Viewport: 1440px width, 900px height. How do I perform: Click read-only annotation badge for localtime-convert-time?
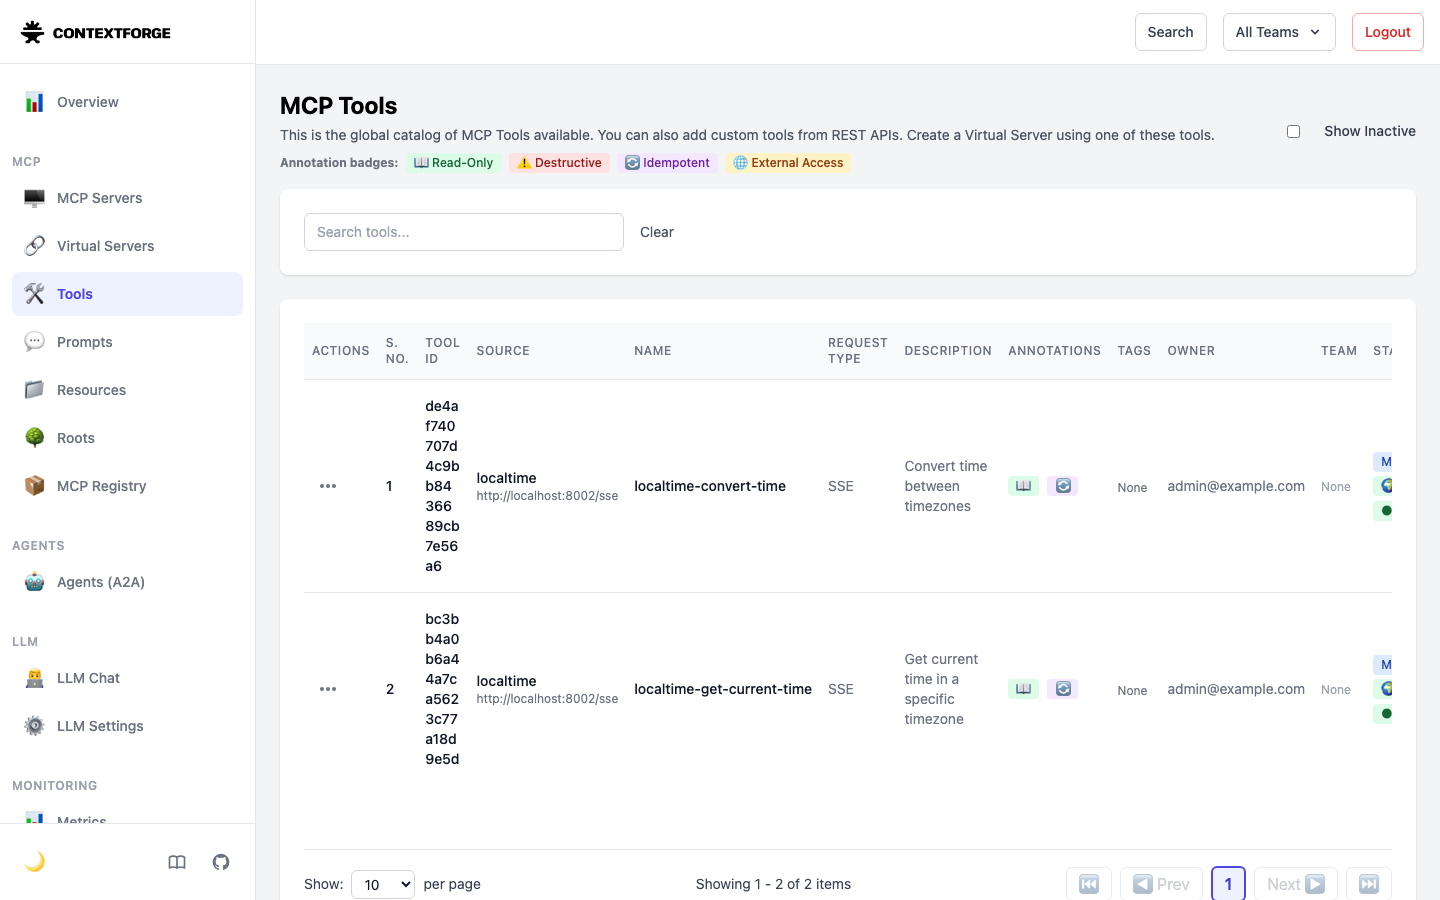pos(1023,486)
